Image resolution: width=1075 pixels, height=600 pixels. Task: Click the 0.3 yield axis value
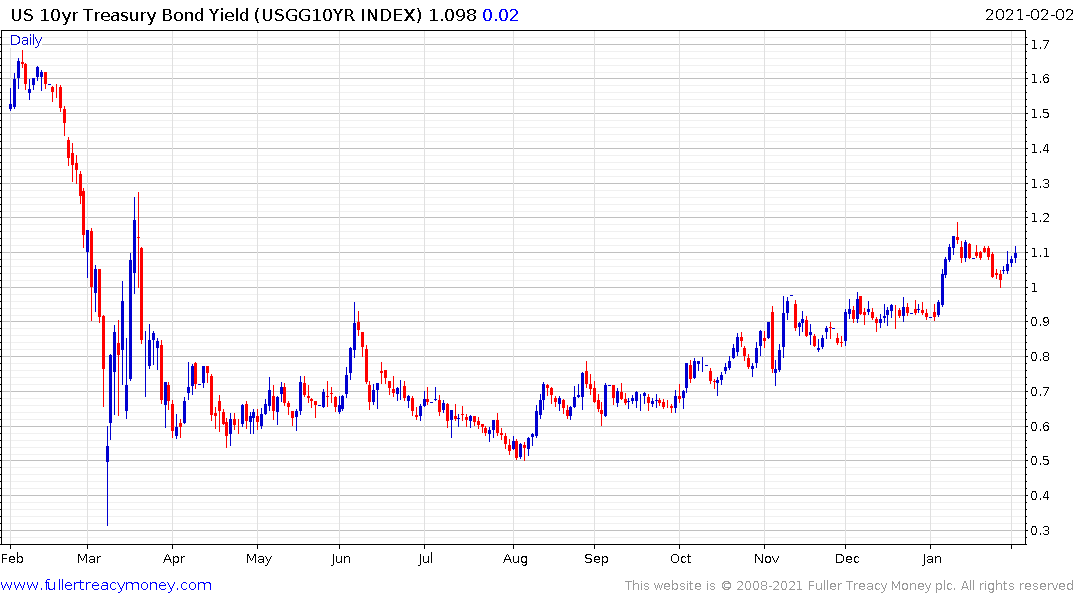pyautogui.click(x=1040, y=530)
